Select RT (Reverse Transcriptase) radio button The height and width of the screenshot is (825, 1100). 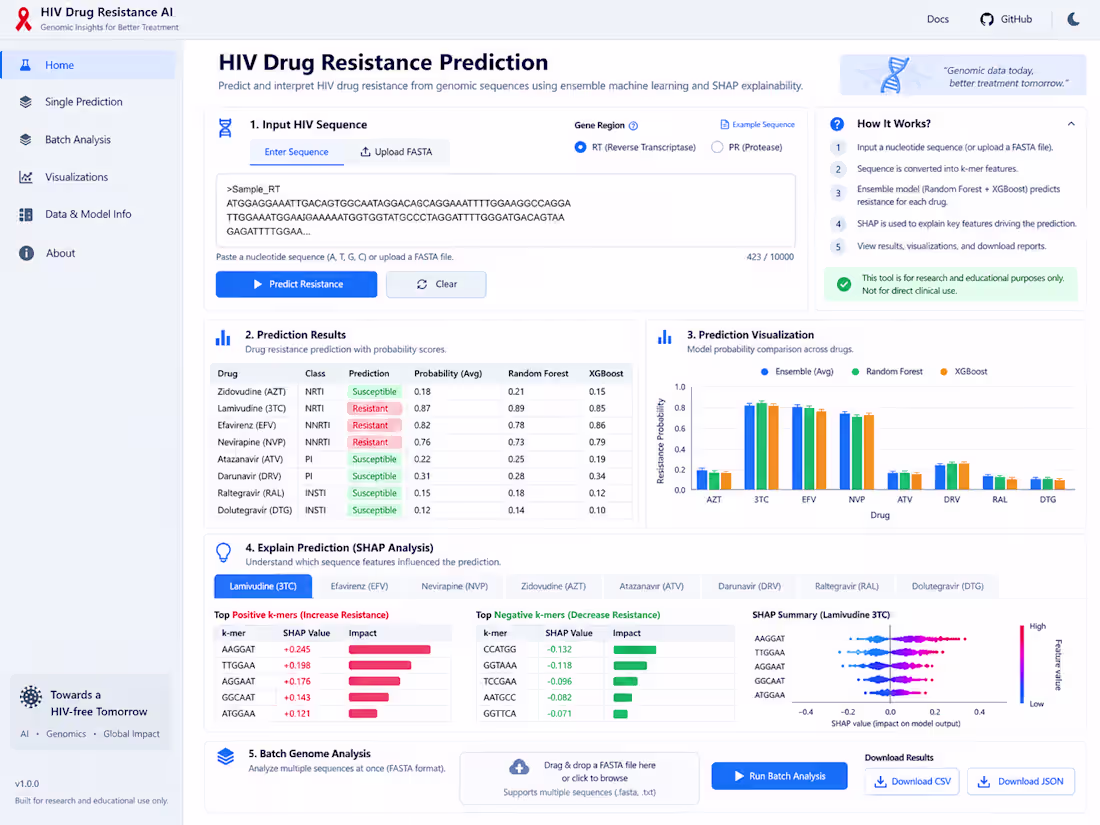[x=580, y=147]
